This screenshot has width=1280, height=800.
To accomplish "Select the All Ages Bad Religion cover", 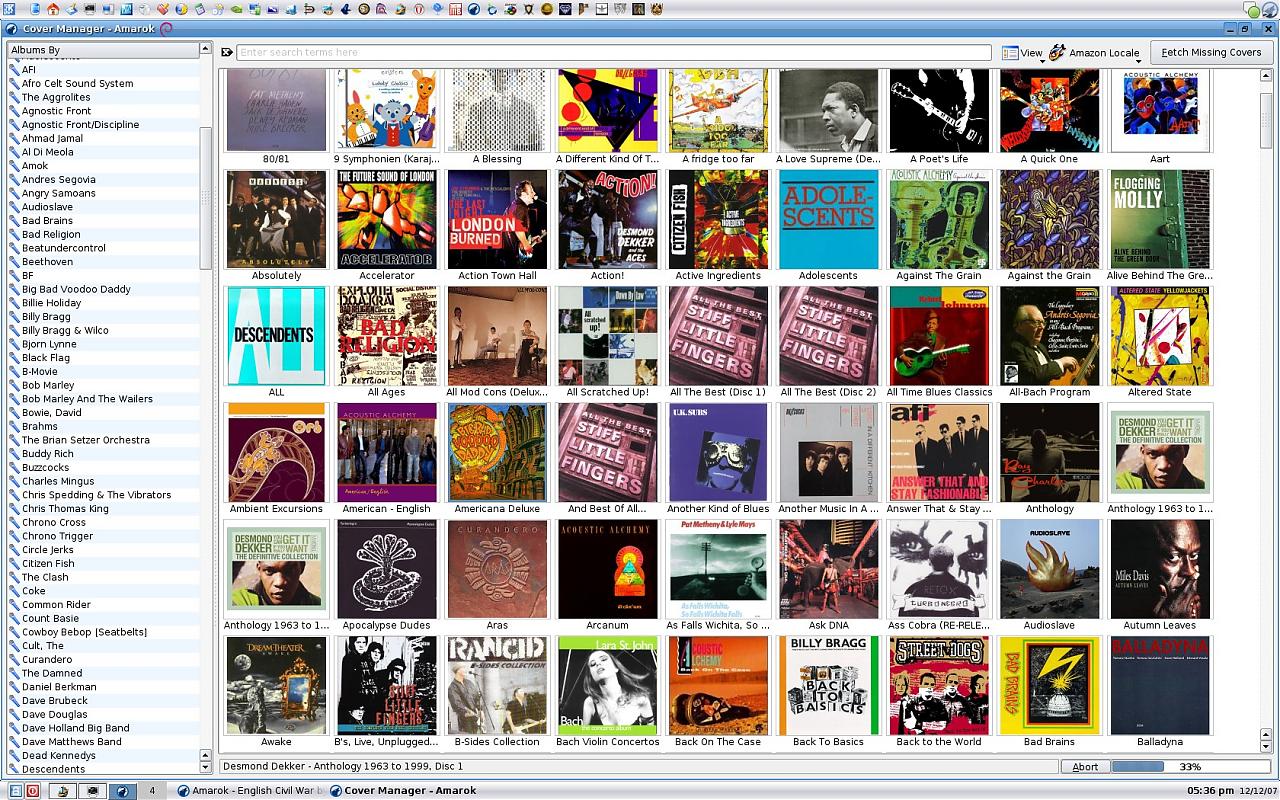I will (387, 336).
